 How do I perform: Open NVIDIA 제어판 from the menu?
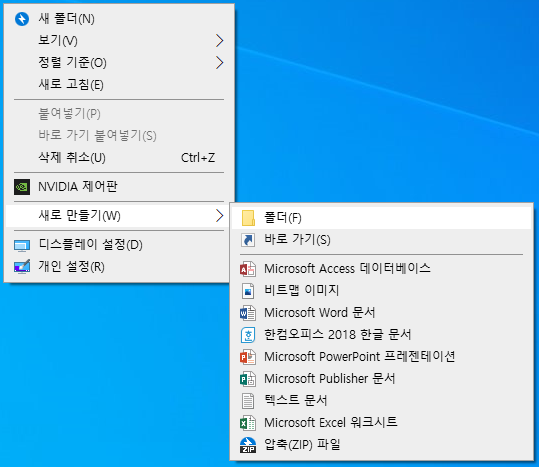119,187
